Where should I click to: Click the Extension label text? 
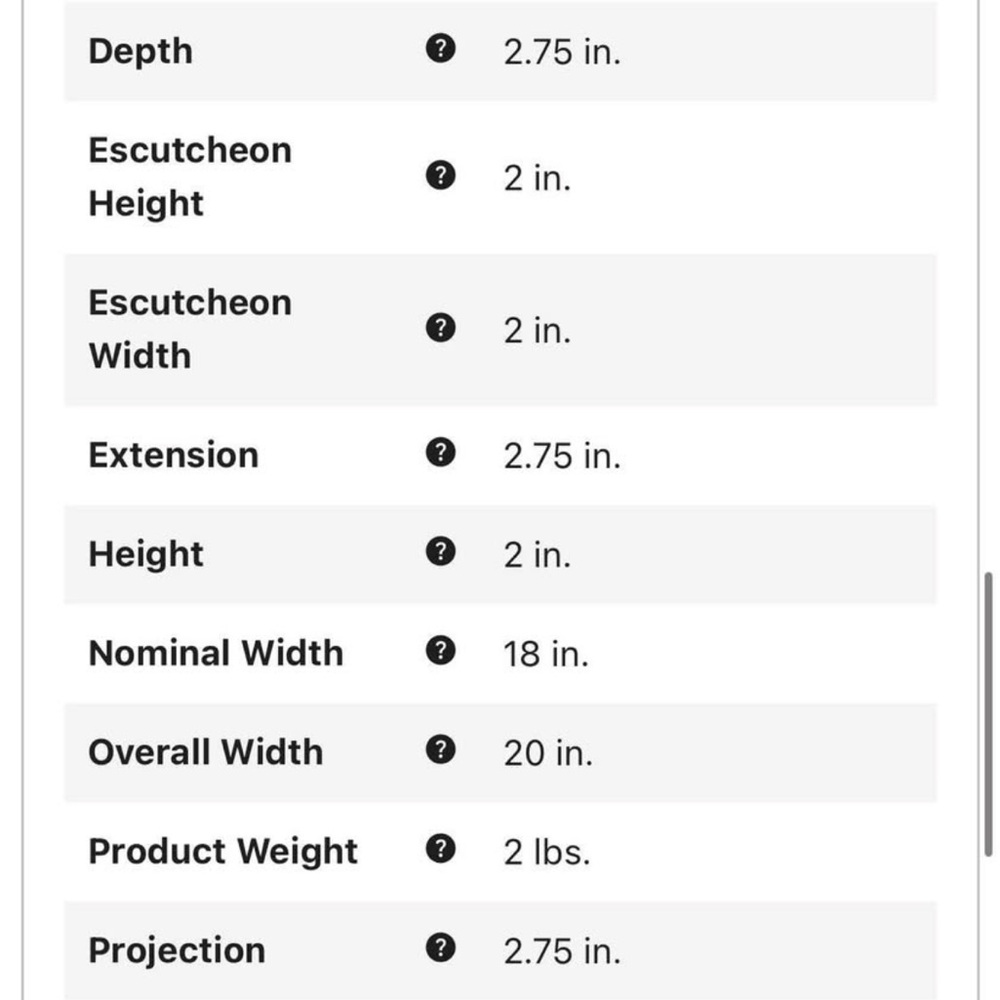point(173,455)
